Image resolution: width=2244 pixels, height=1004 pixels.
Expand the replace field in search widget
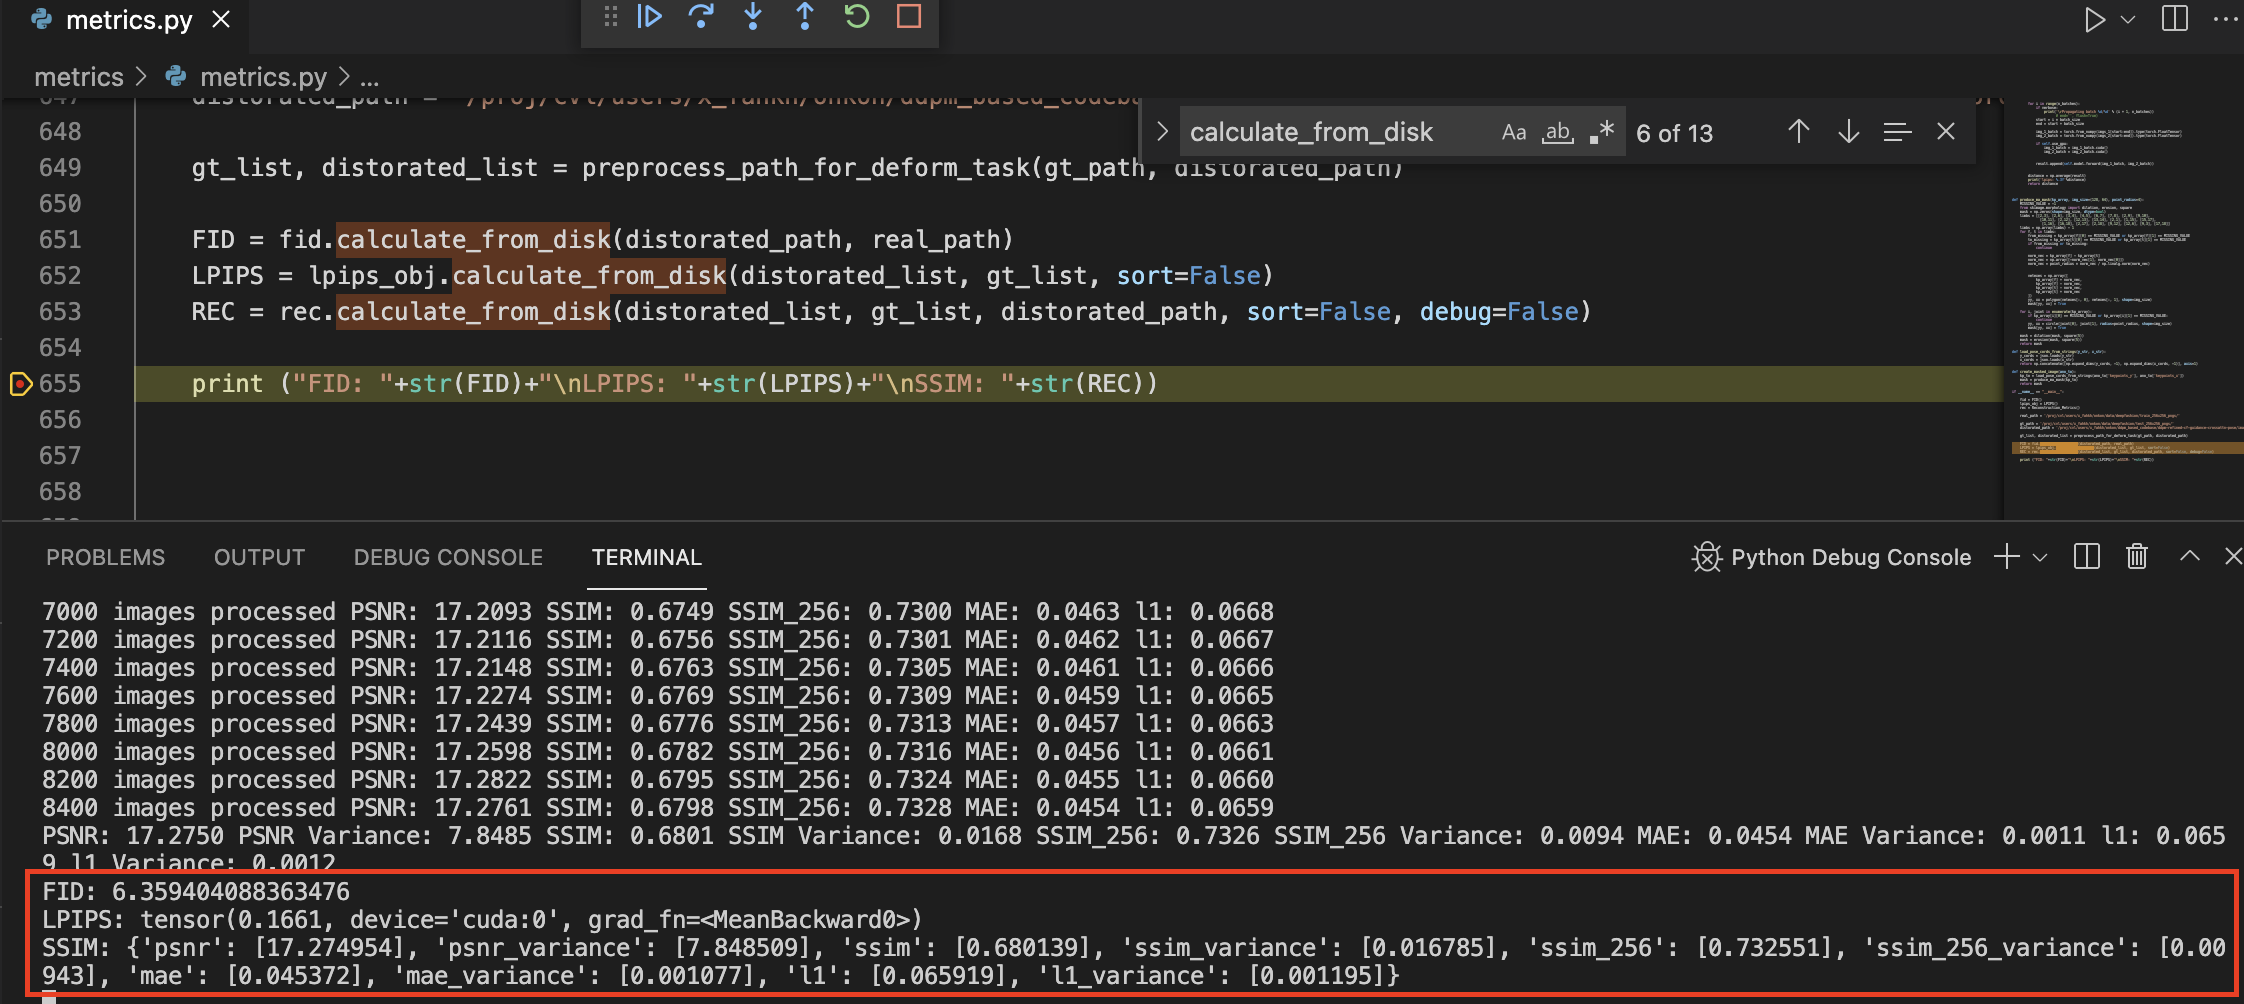[1162, 131]
